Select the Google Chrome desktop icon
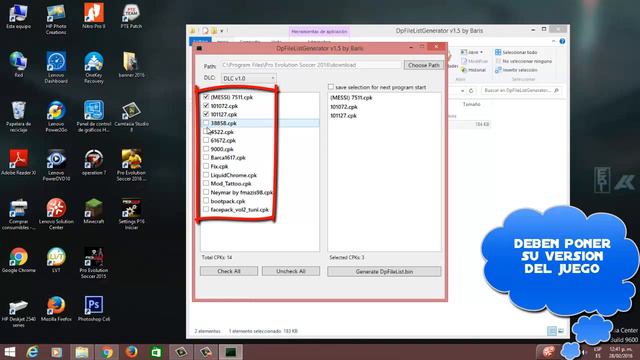Viewport: 640px width, 360px height. [18, 260]
